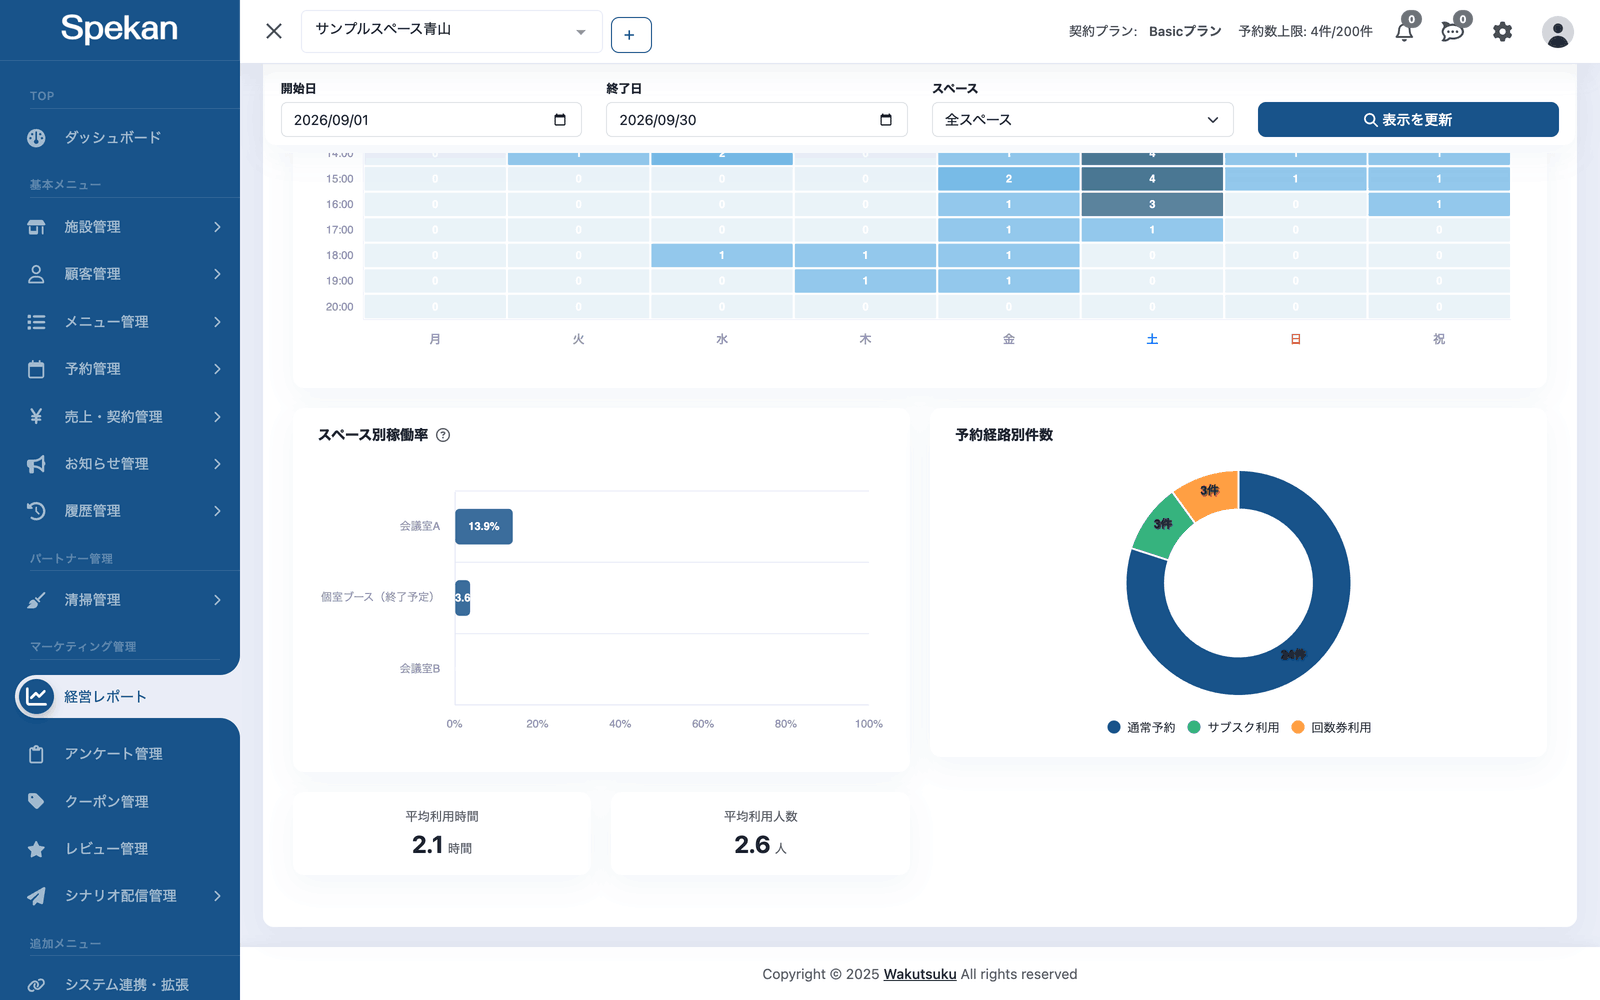
Task: Open the user profile avatar
Action: click(x=1557, y=32)
